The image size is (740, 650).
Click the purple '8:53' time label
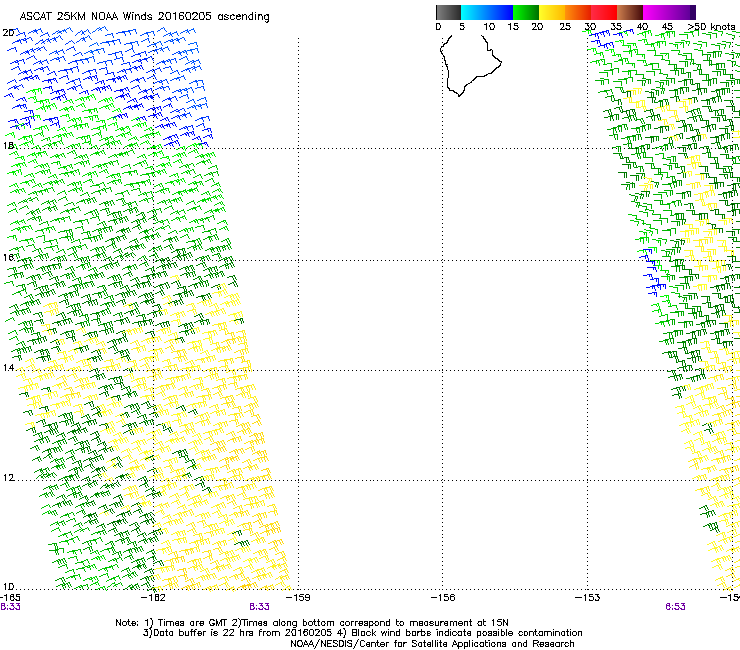pos(675,607)
